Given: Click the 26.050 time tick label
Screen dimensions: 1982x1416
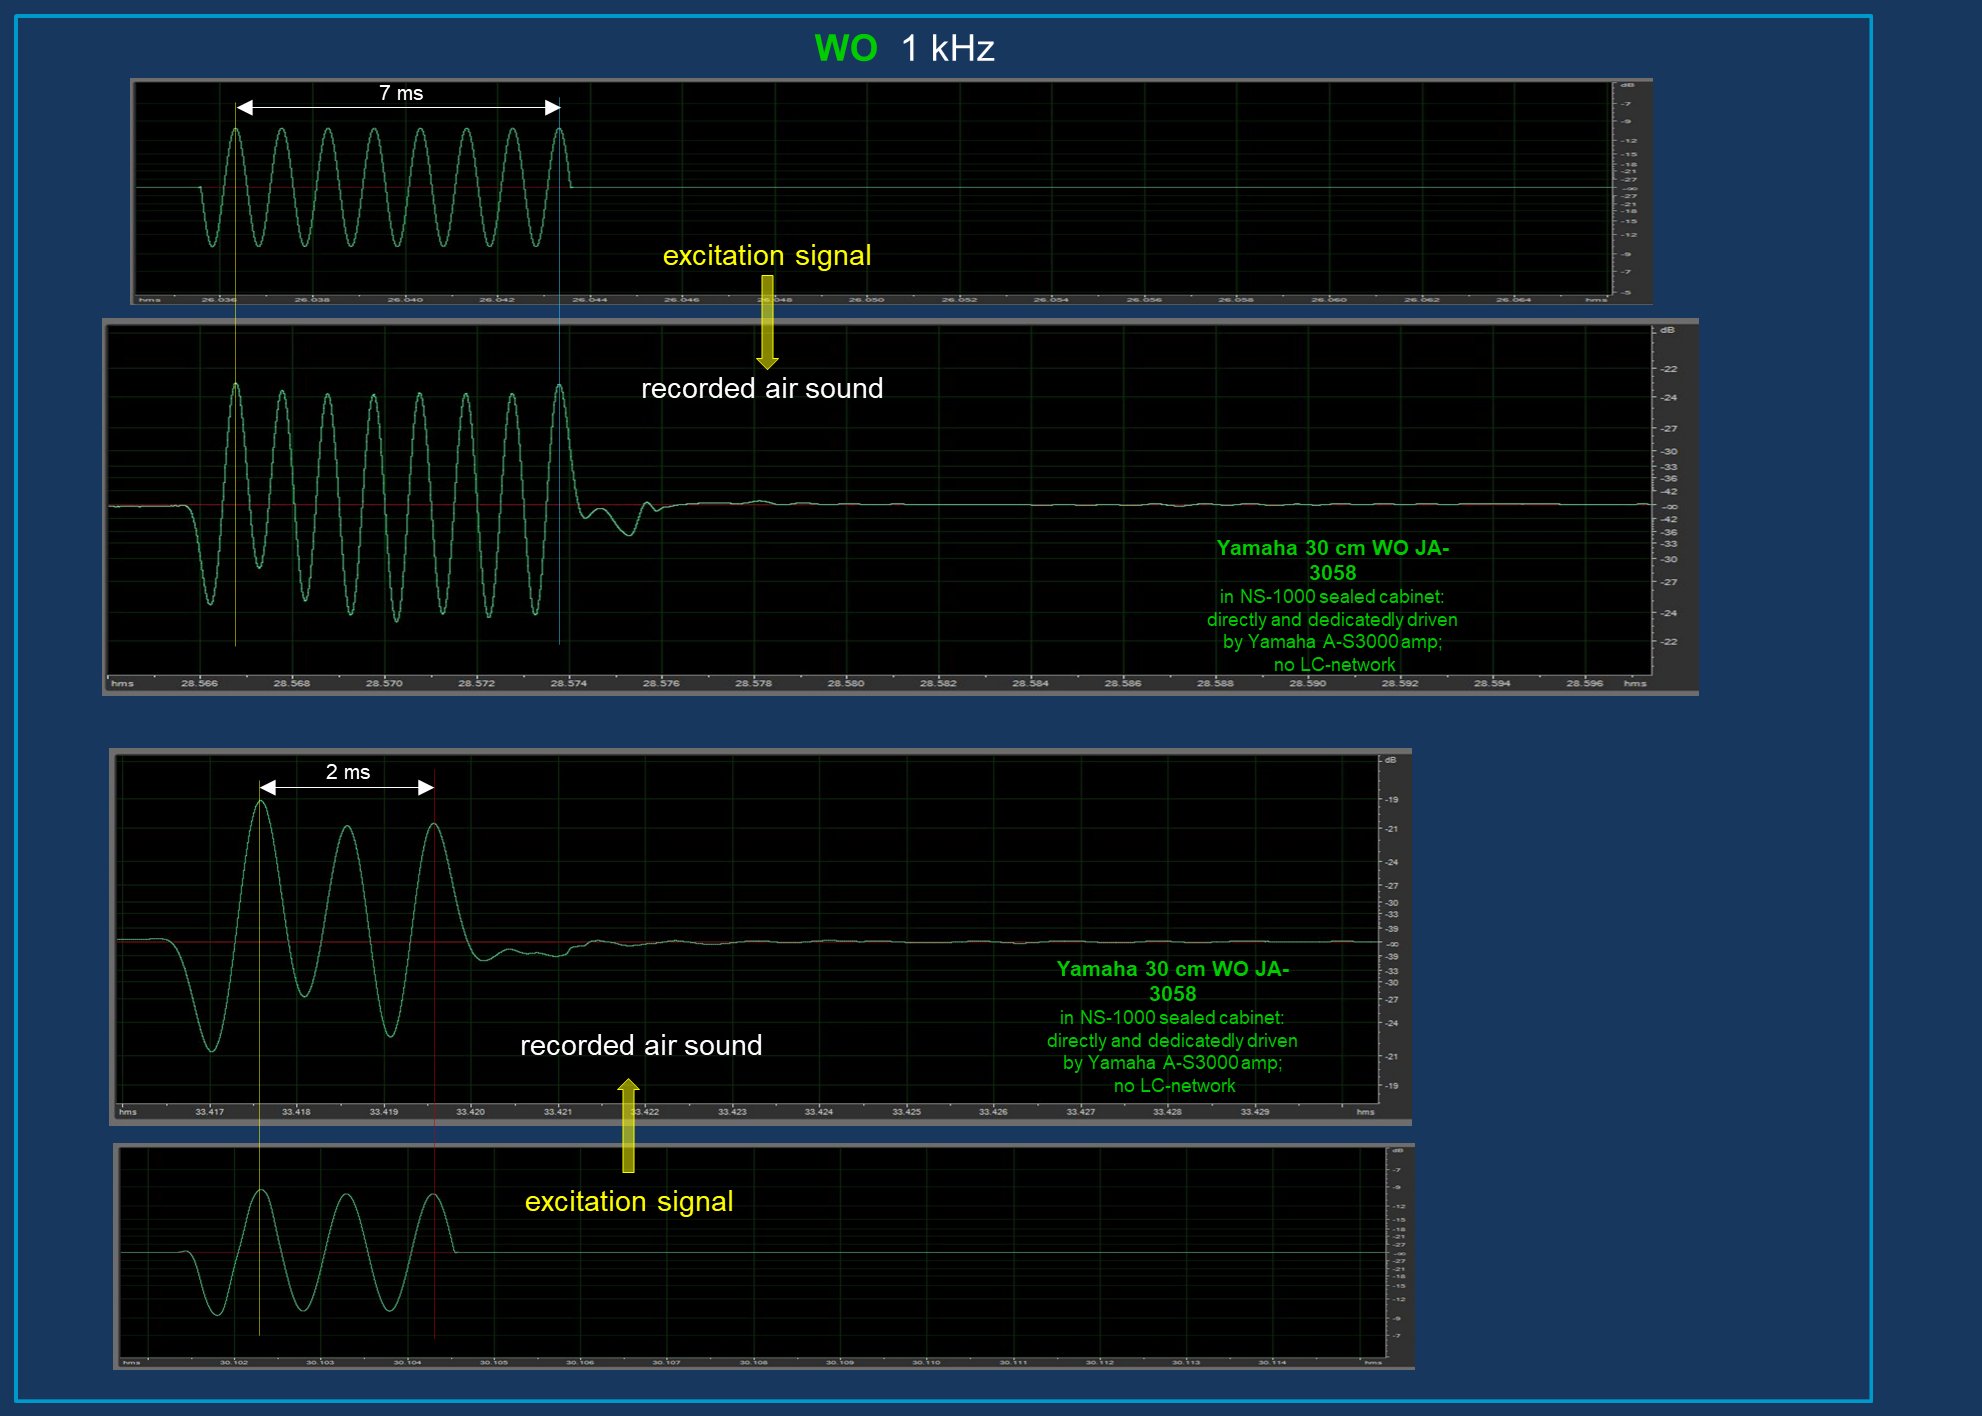Looking at the screenshot, I should pos(867,299).
